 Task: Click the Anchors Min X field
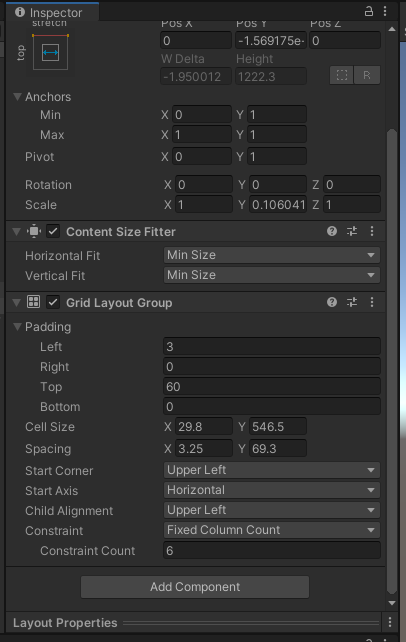click(x=202, y=115)
